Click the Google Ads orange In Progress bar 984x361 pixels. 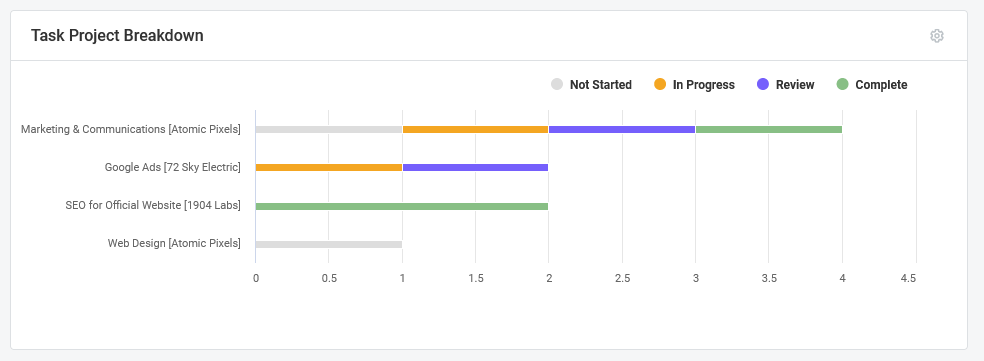click(329, 168)
